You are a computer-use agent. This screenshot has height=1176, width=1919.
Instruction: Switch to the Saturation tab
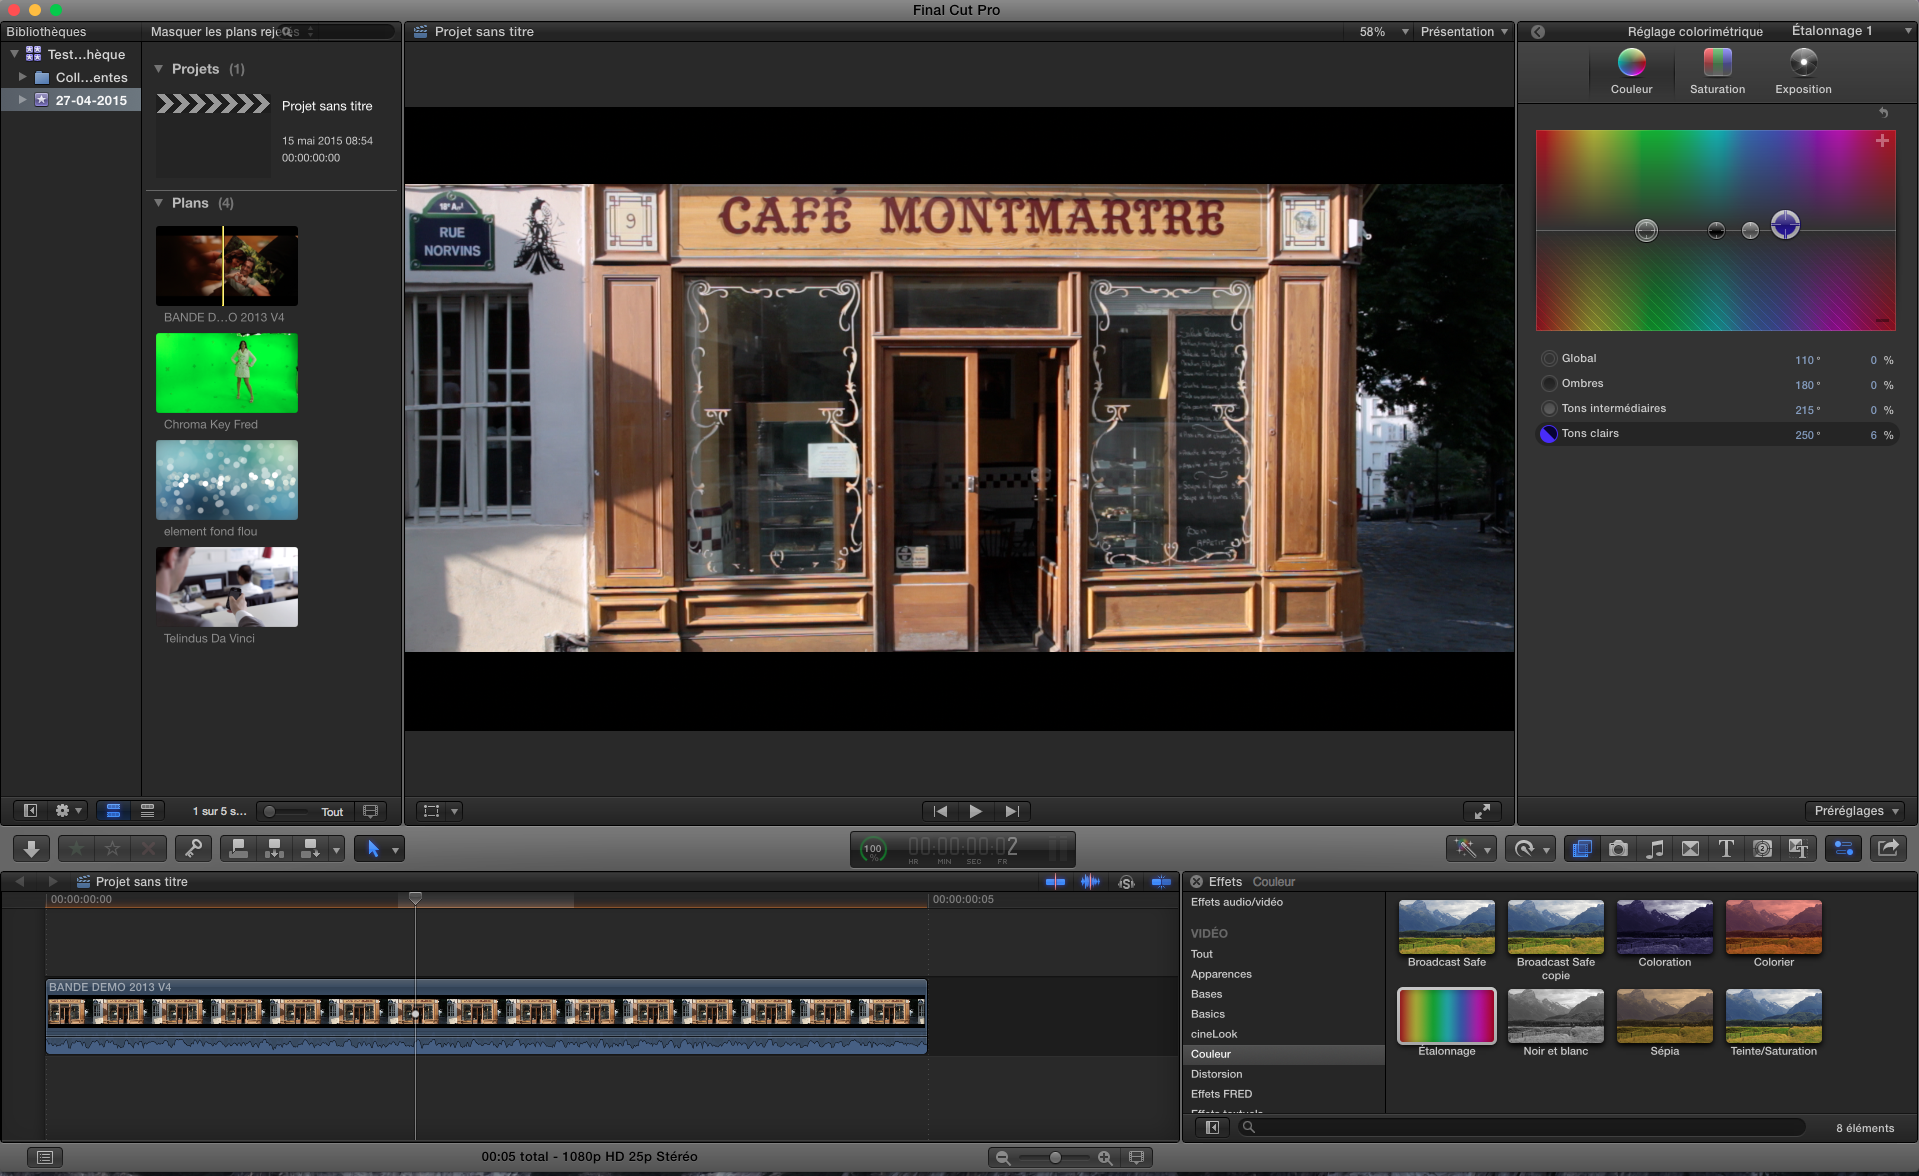1717,70
